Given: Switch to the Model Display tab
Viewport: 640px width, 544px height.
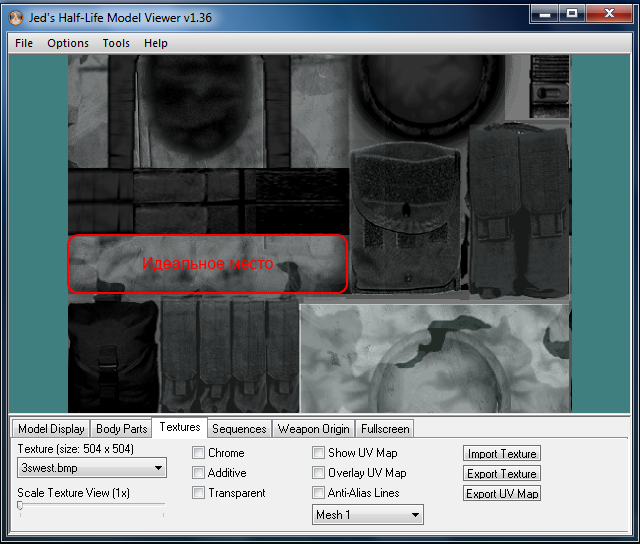Looking at the screenshot, I should coord(51,429).
